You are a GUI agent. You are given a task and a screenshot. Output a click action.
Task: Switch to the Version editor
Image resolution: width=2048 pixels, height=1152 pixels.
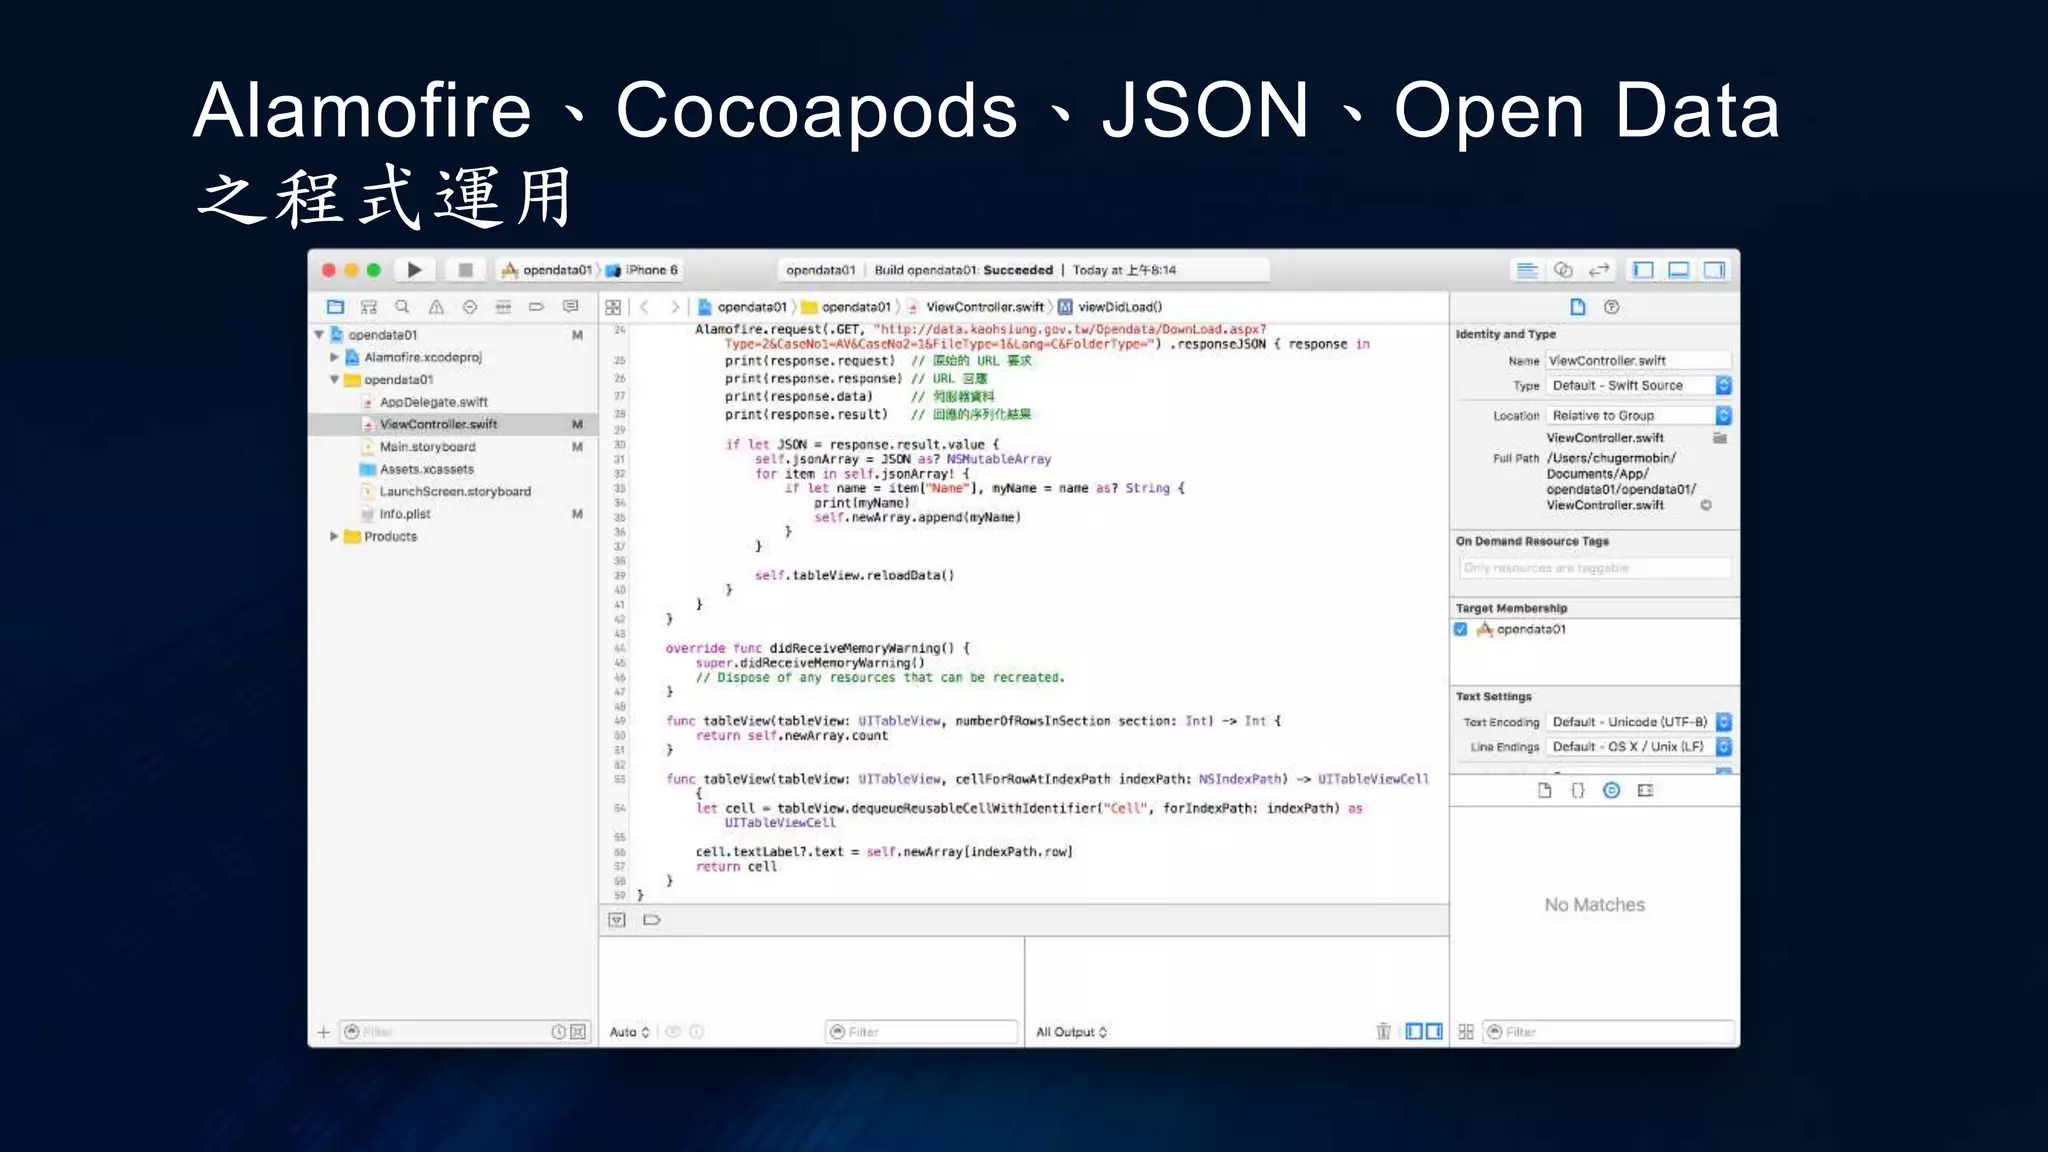click(1599, 270)
